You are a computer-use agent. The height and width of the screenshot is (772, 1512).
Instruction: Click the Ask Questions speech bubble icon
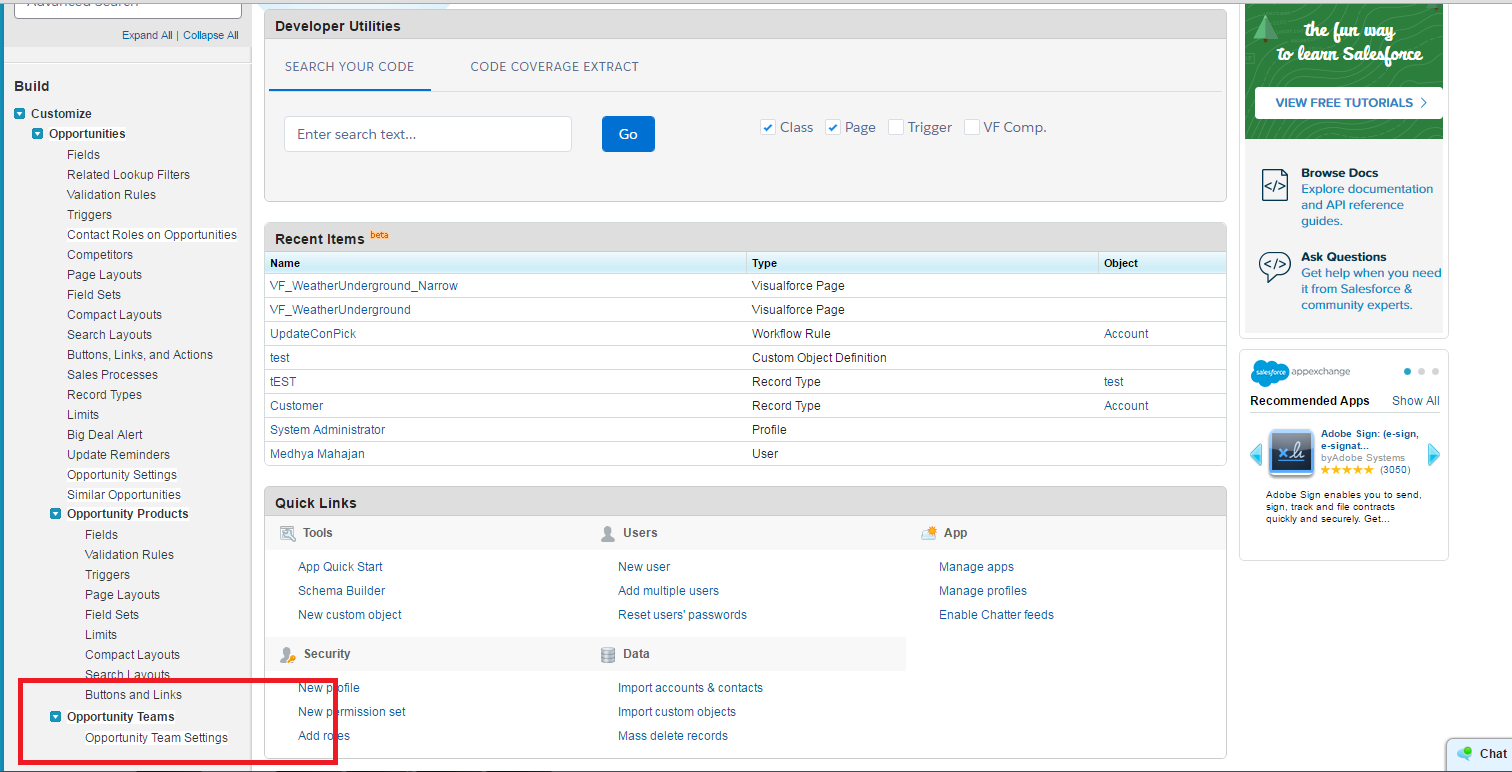tap(1274, 267)
